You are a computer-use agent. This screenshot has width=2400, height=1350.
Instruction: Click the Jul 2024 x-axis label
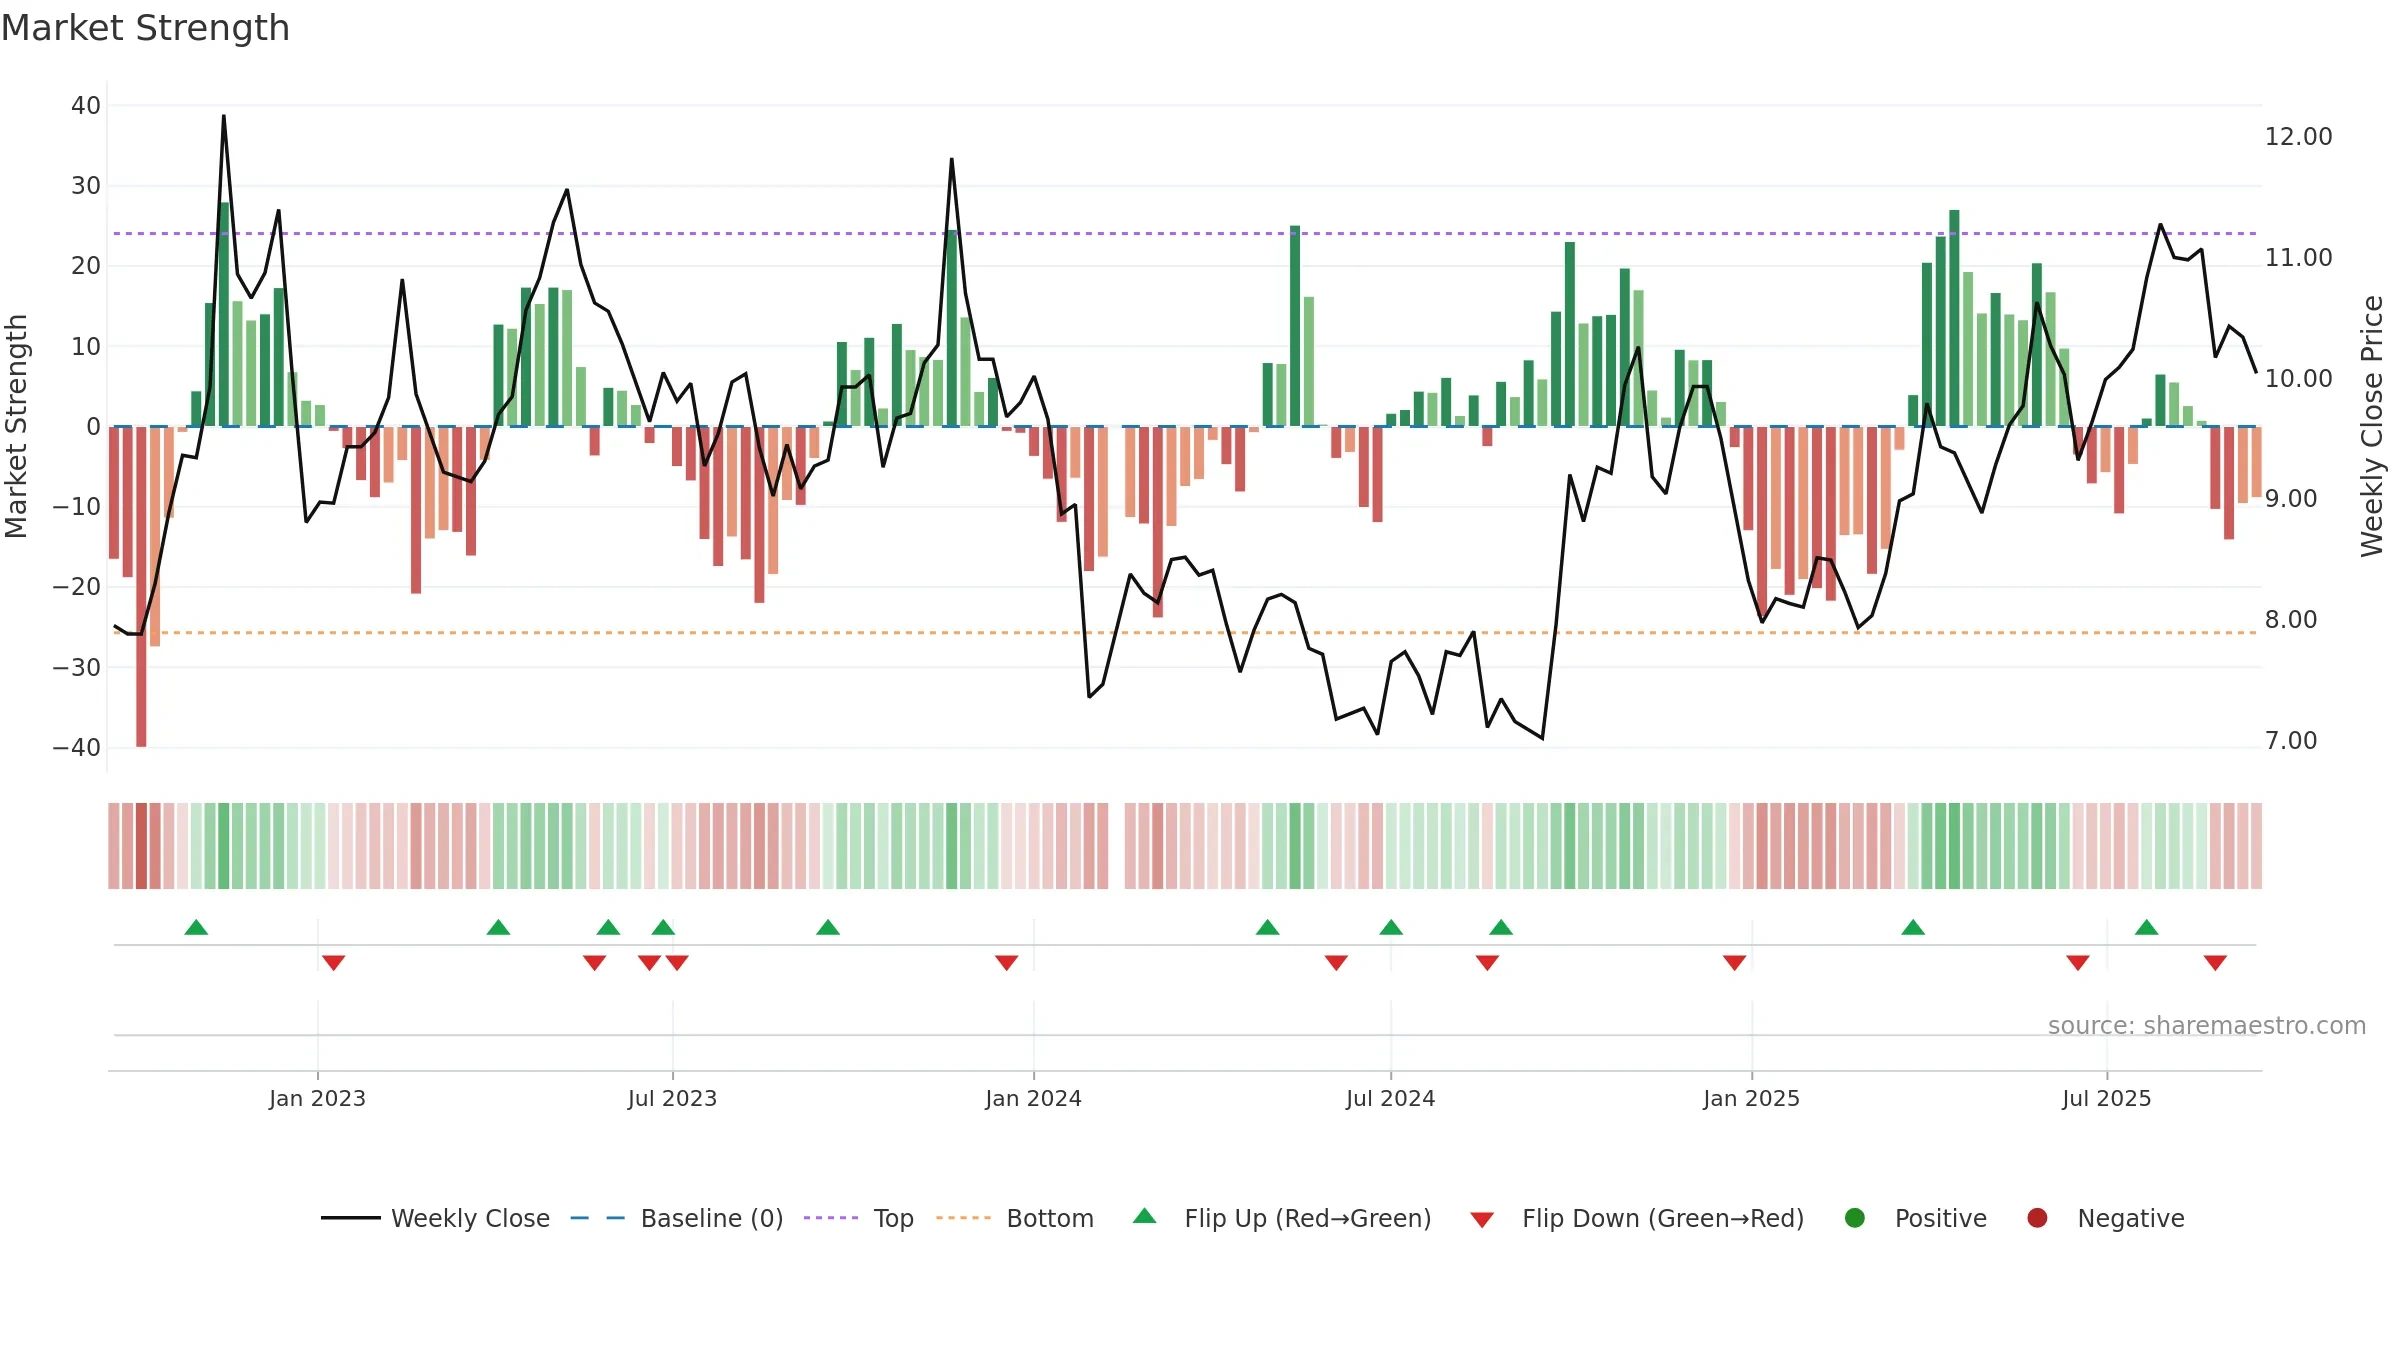point(1390,1098)
